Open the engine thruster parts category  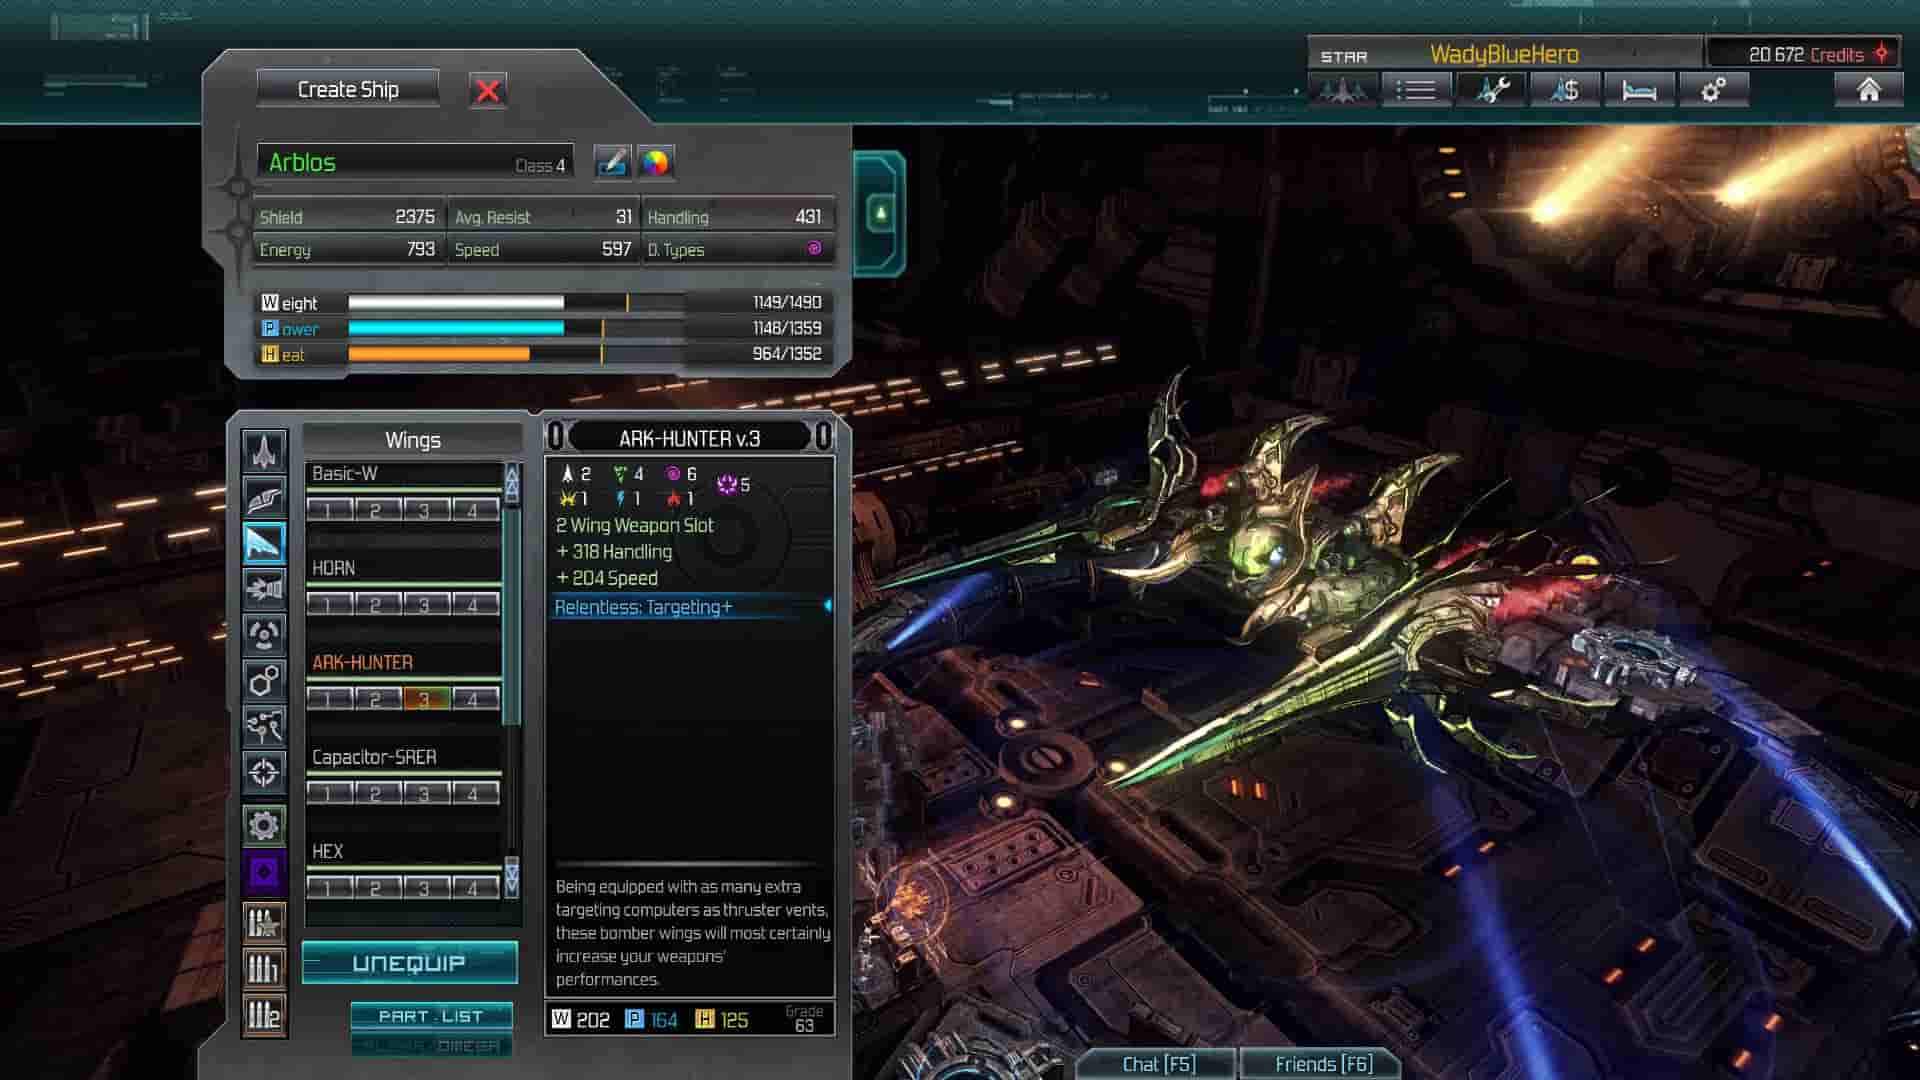click(264, 589)
